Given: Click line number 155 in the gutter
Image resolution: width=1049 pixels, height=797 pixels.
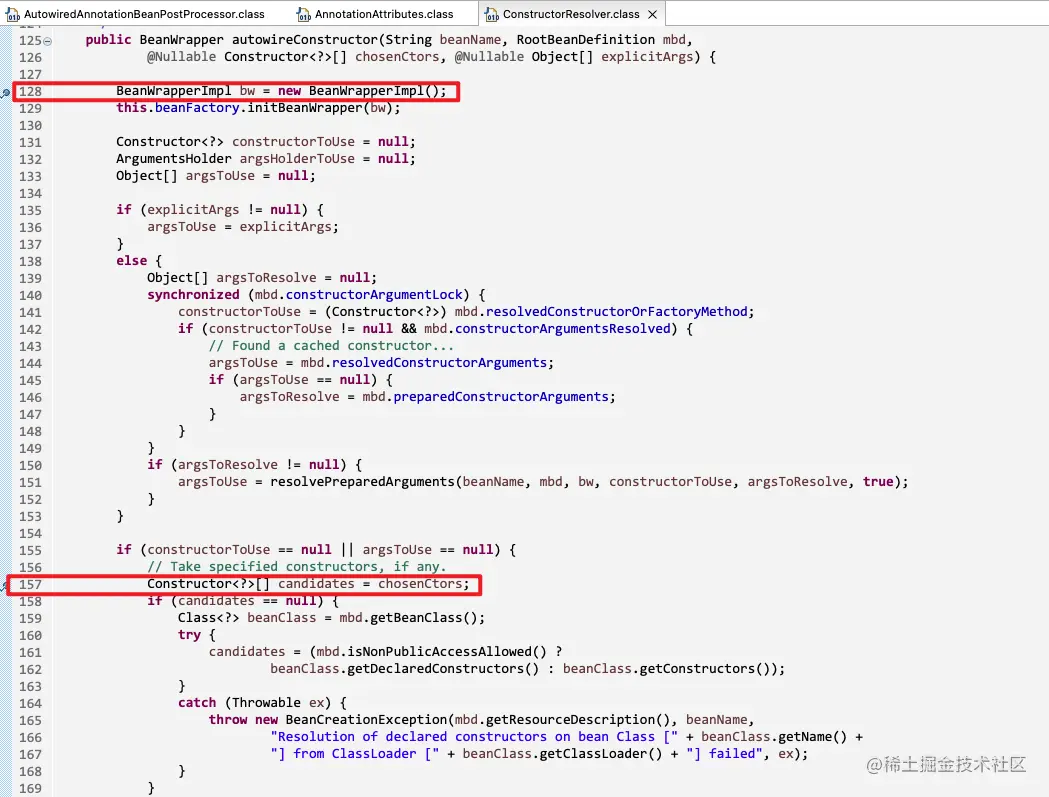Looking at the screenshot, I should [x=30, y=551].
